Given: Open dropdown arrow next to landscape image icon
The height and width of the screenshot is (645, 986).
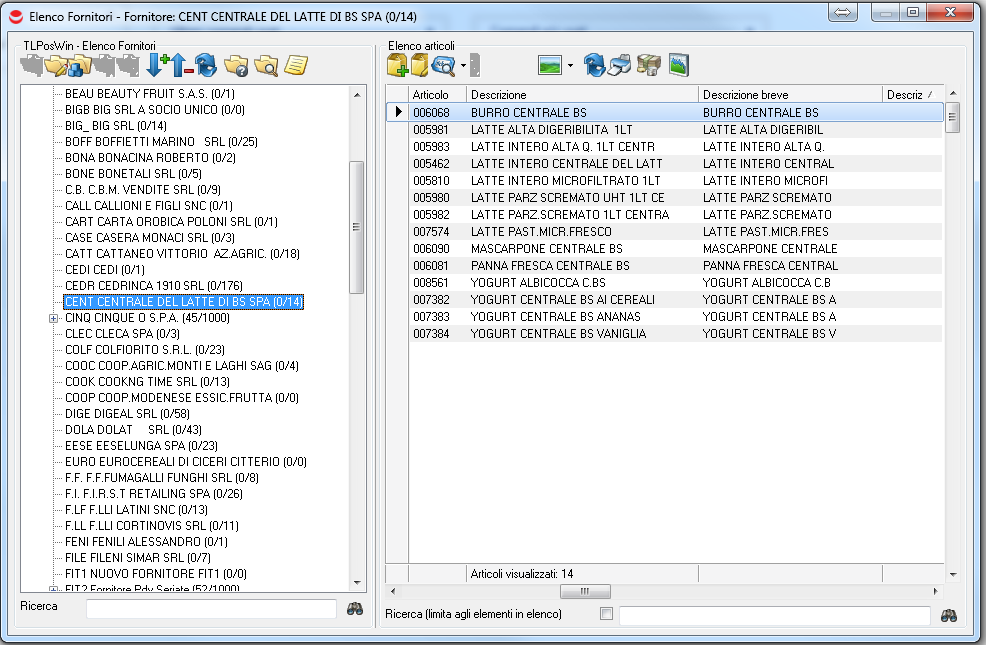Looking at the screenshot, I should (569, 66).
